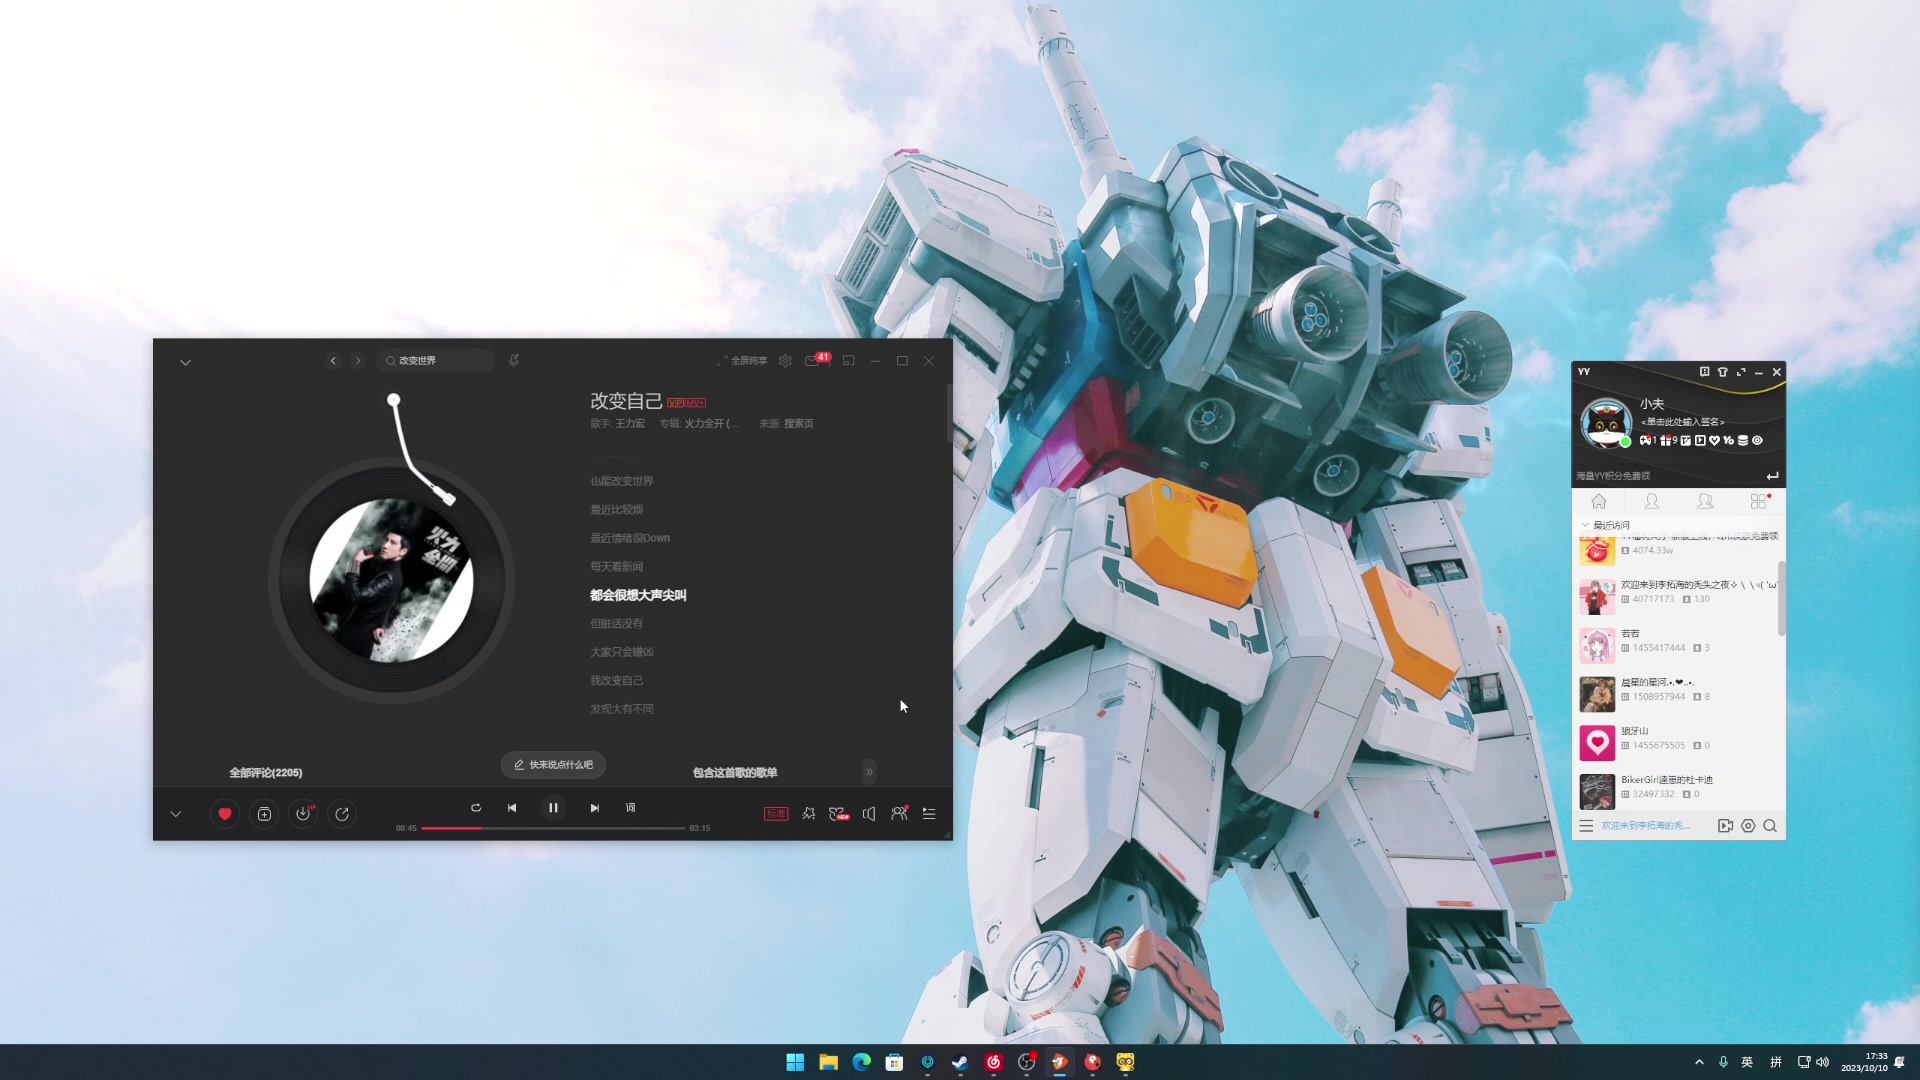Download the current song (VIP download icon)

303,814
